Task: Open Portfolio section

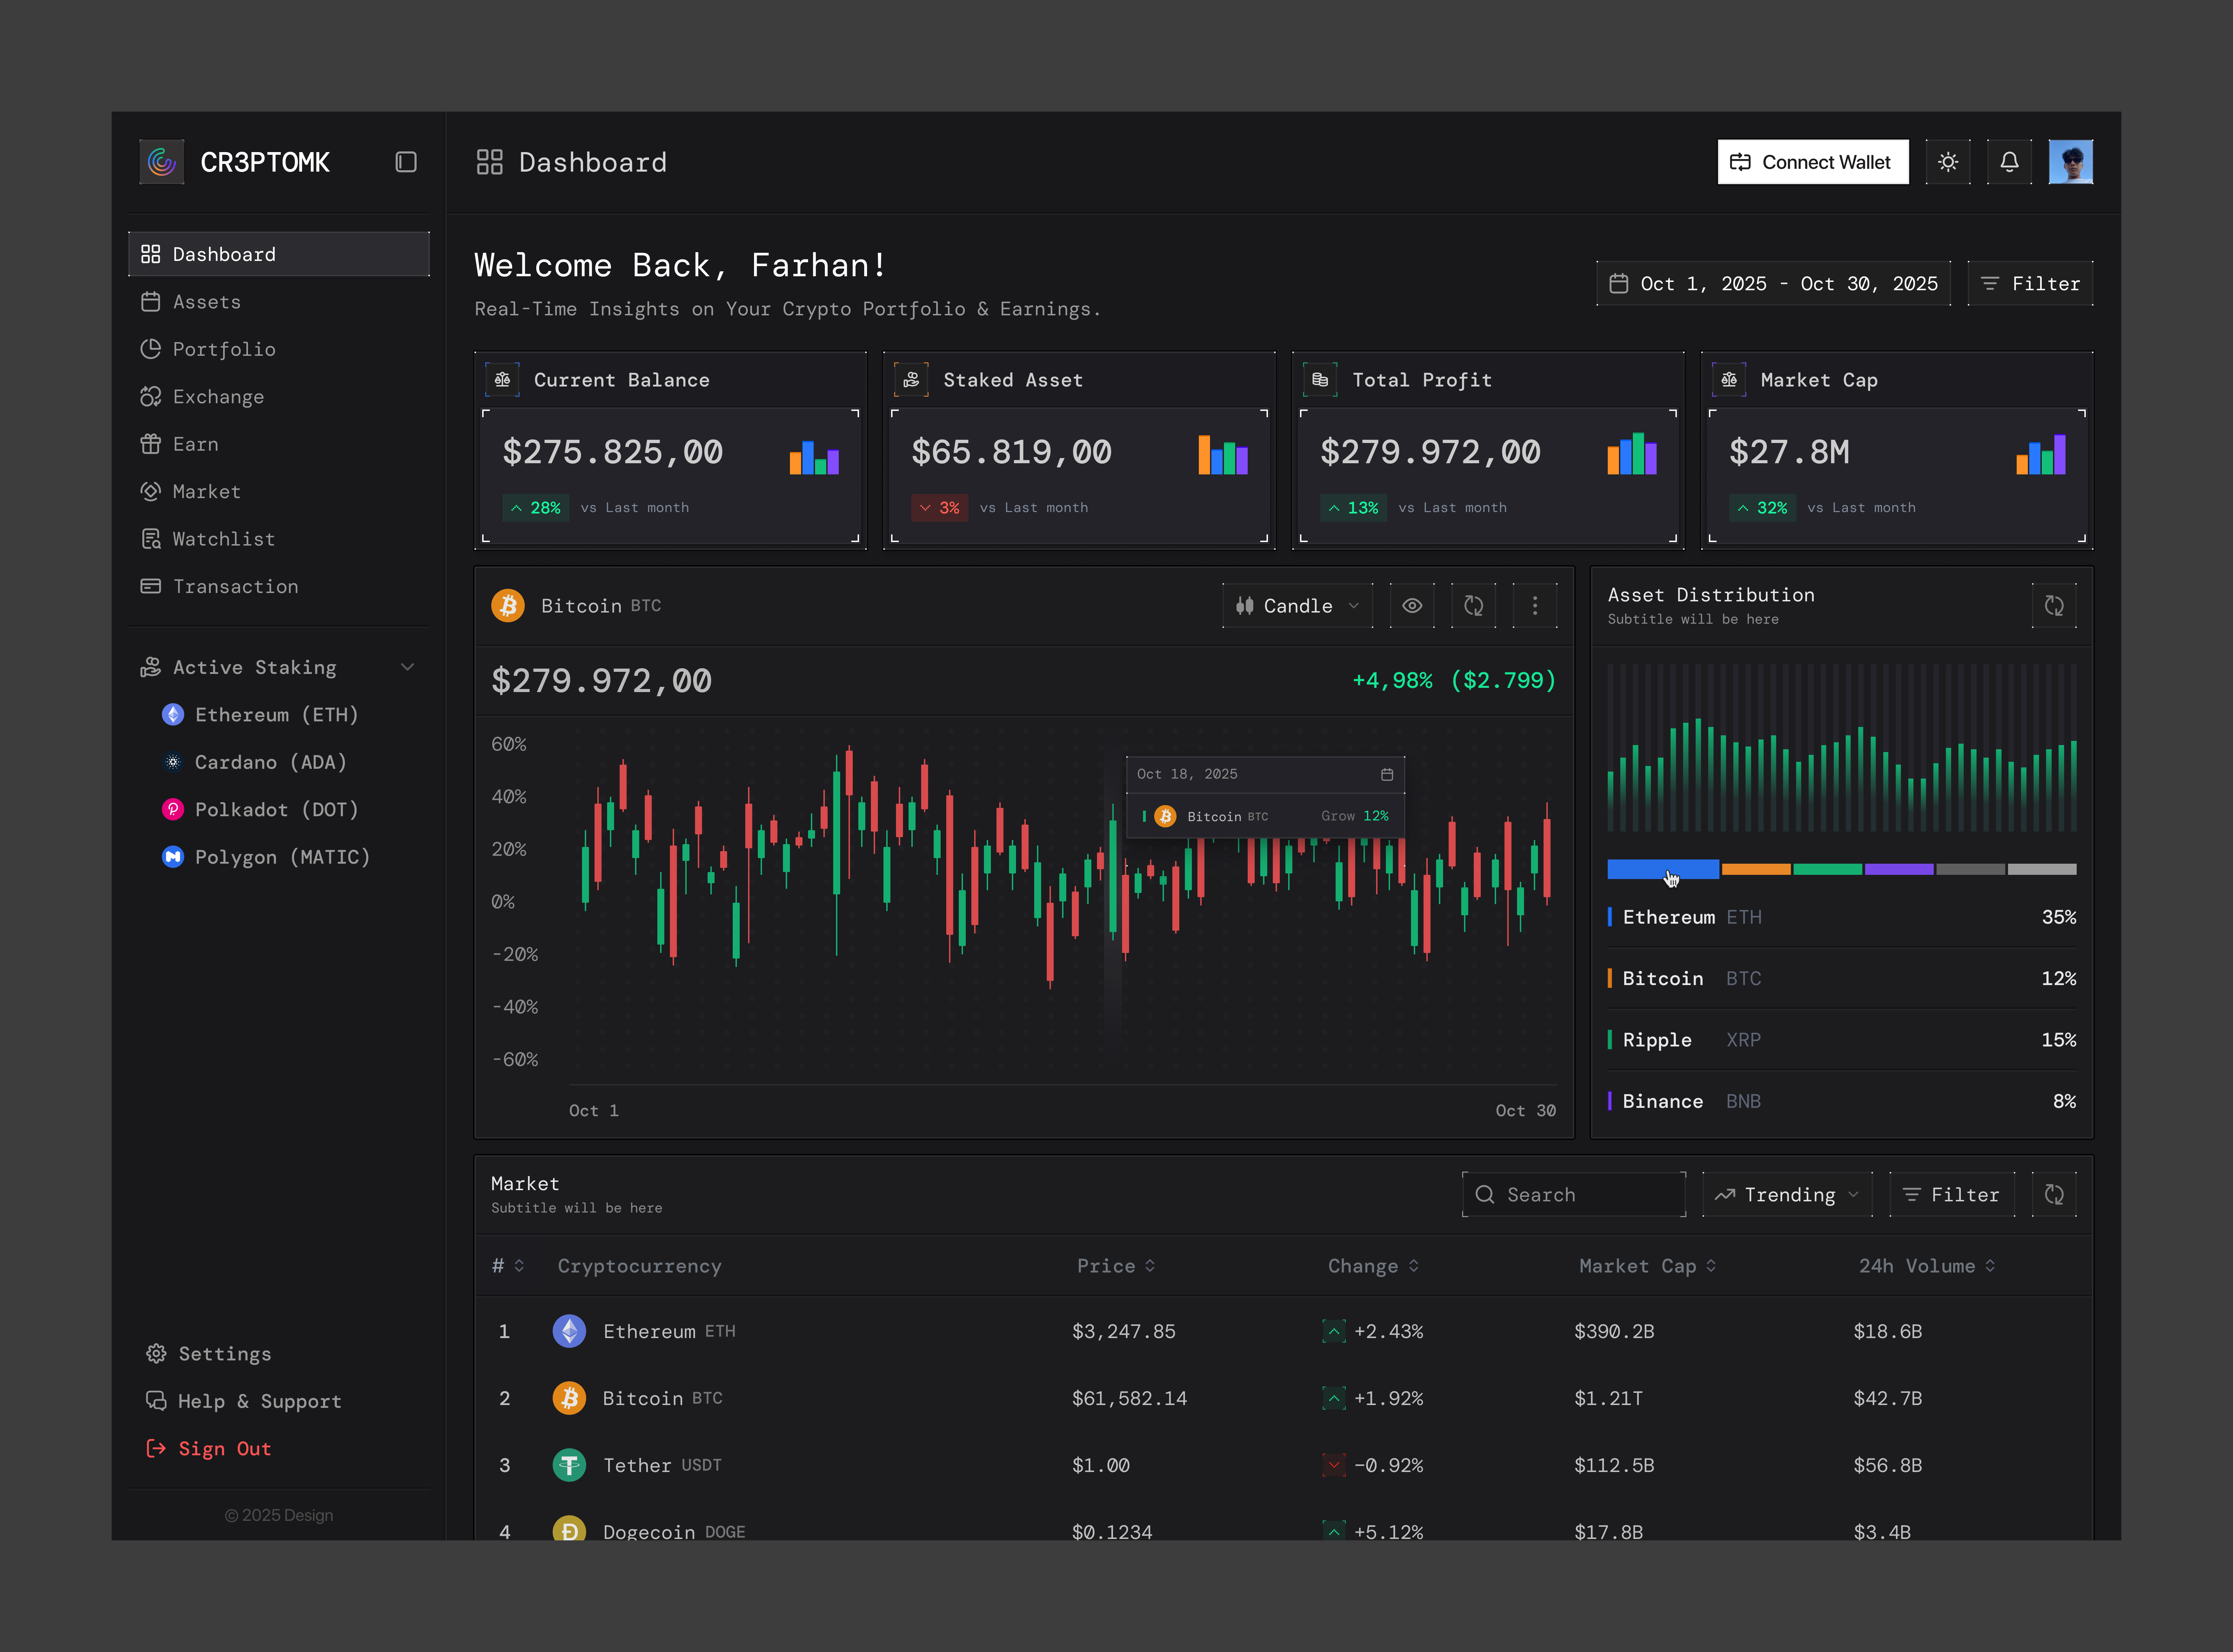Action: [279, 349]
